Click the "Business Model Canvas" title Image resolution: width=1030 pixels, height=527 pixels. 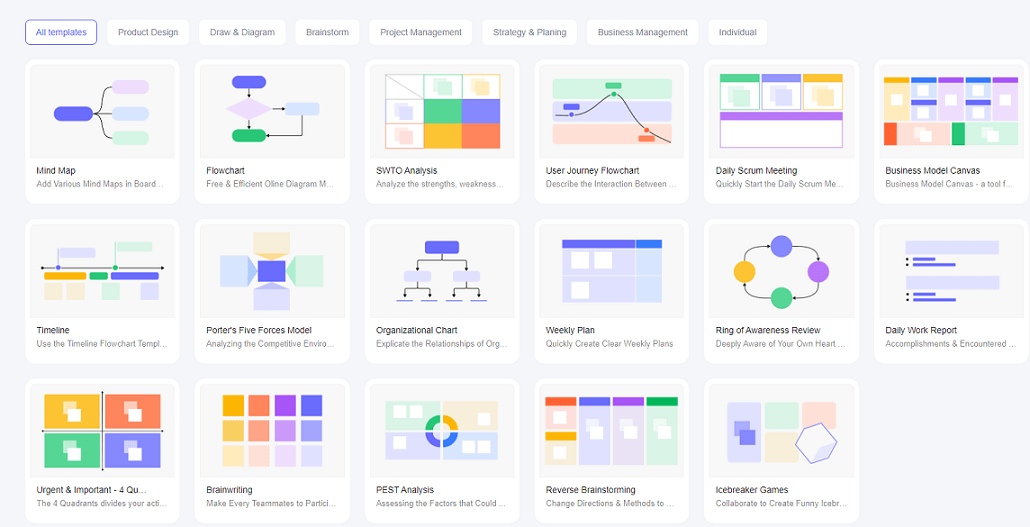932,171
